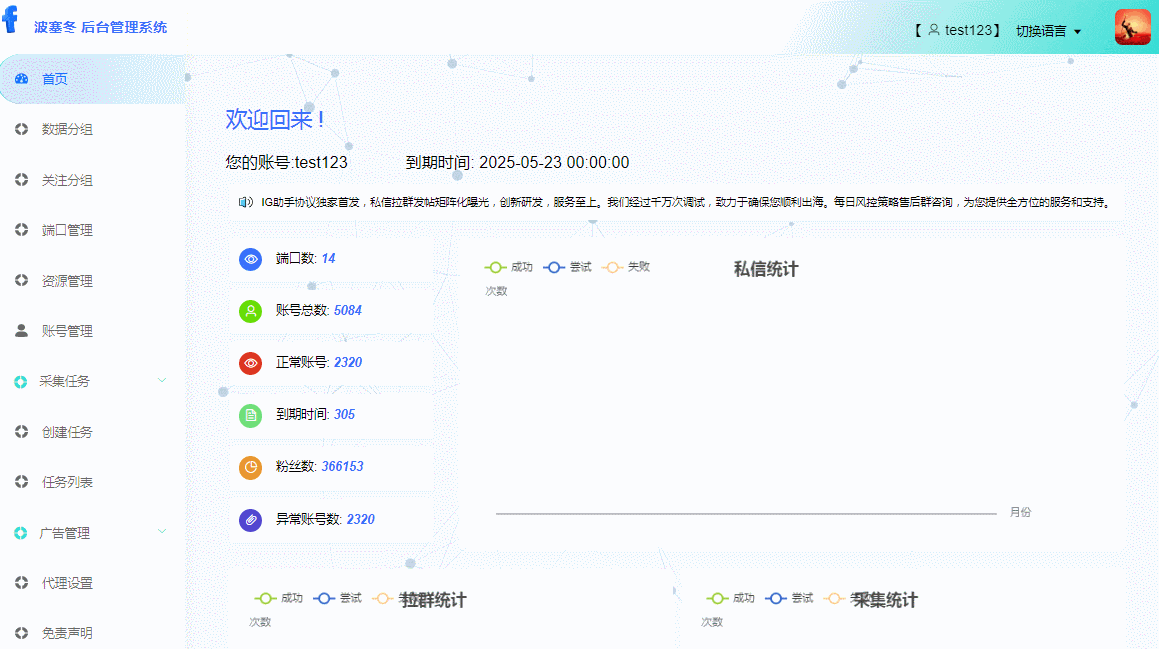
Task: Click the green user icon beside 账号总数
Action: pos(250,311)
